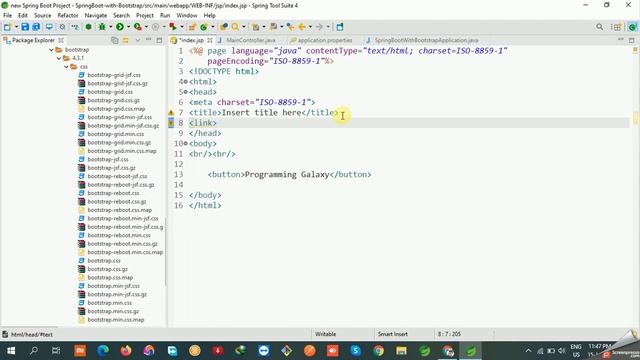Minimize the editor area
Image resolution: width=640 pixels, height=360 pixels.
pos(621,40)
